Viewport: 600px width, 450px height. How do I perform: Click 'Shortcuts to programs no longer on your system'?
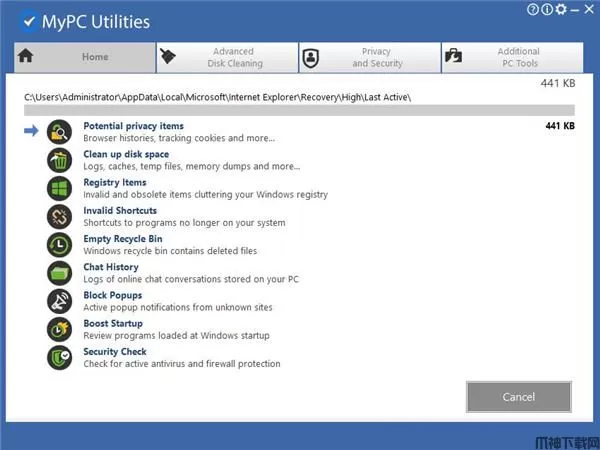pos(184,223)
